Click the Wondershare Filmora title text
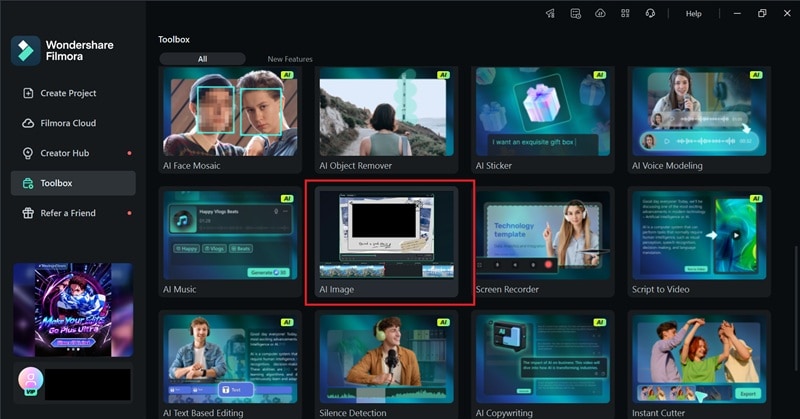This screenshot has height=419, width=800. coord(80,51)
